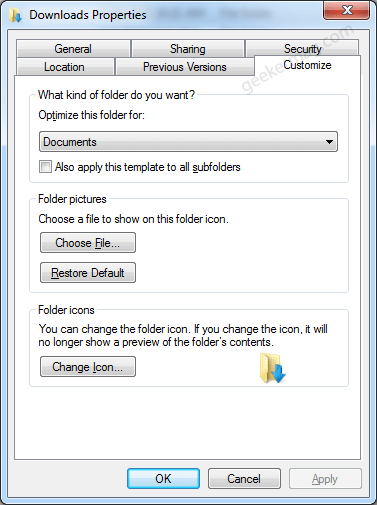This screenshot has width=377, height=505.
Task: Click the Apply button
Action: 325,479
